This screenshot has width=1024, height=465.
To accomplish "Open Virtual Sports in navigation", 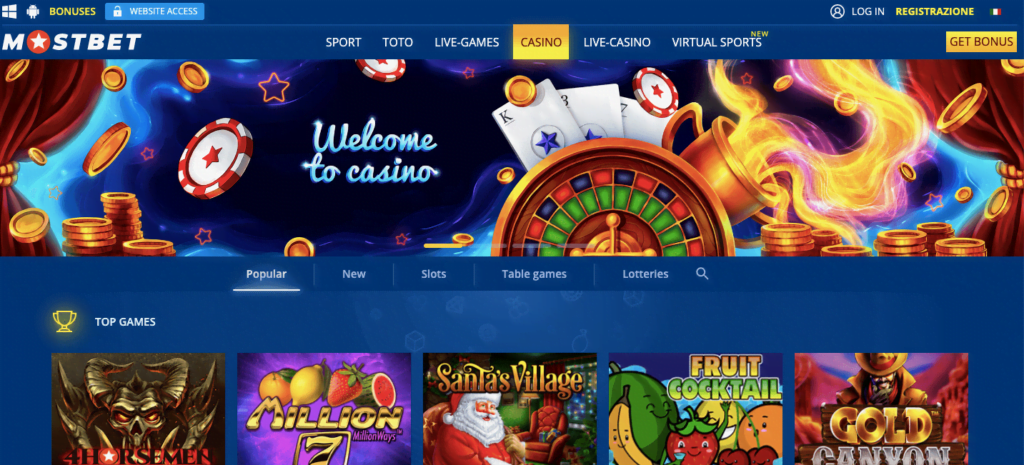I will [x=717, y=42].
